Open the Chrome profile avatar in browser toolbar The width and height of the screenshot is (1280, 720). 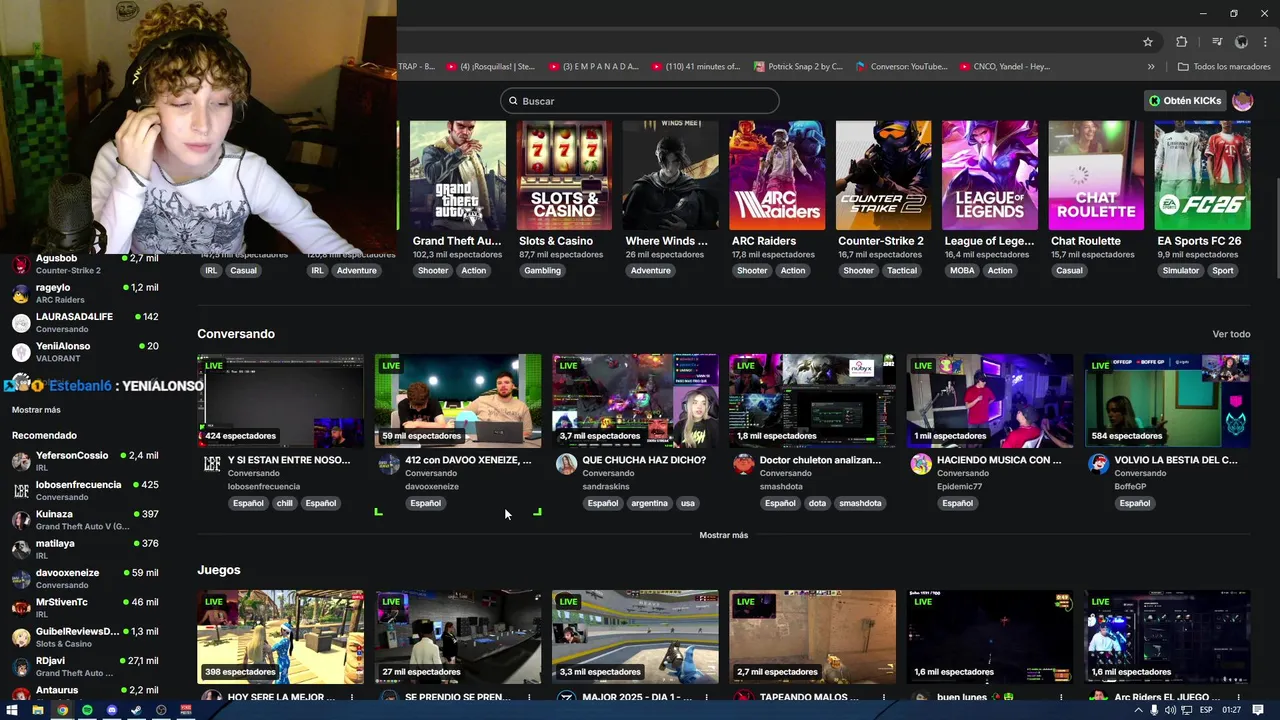pos(1241,42)
